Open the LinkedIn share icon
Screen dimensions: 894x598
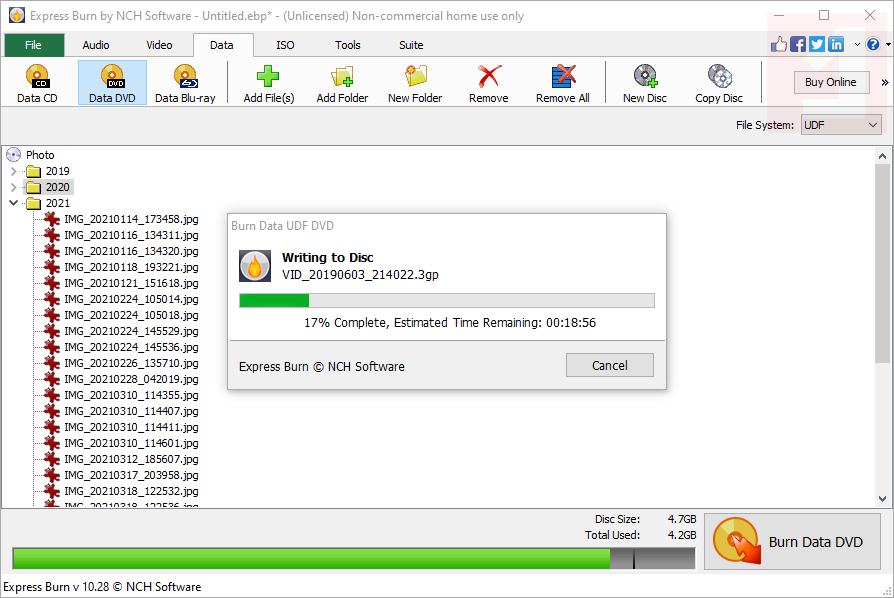pyautogui.click(x=836, y=44)
